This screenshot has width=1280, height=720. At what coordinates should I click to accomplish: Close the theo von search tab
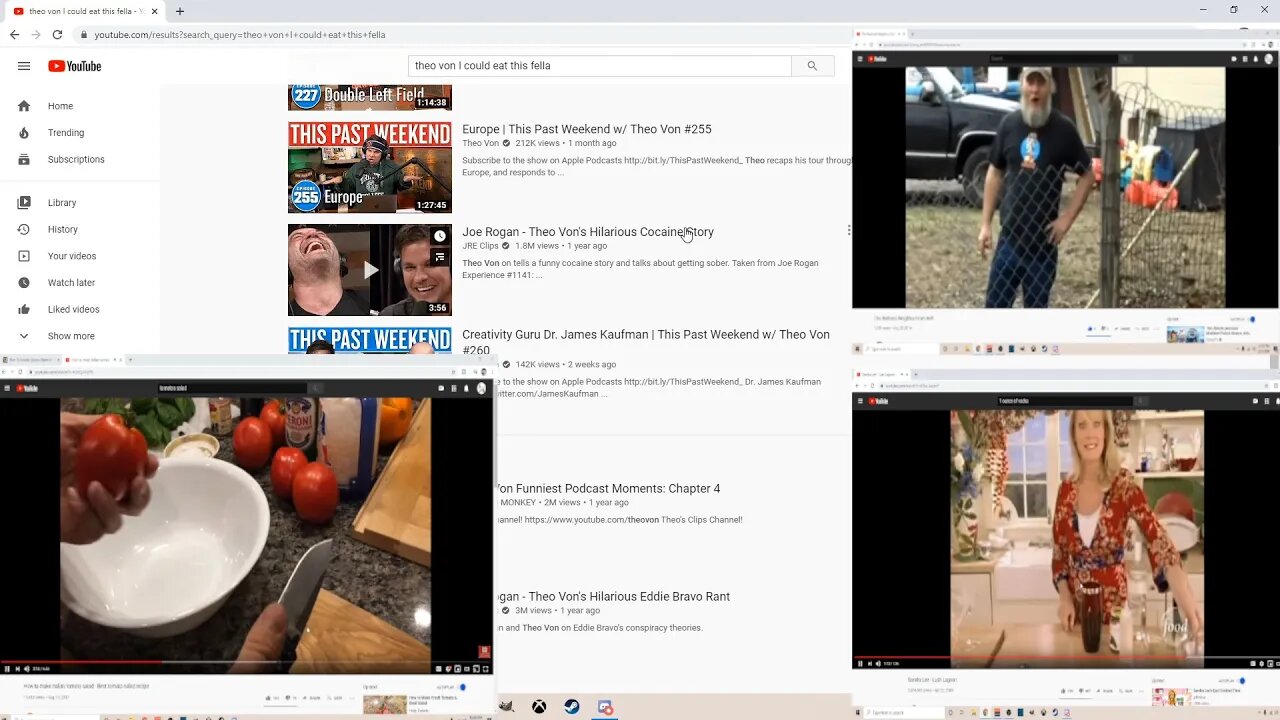pyautogui.click(x=154, y=11)
